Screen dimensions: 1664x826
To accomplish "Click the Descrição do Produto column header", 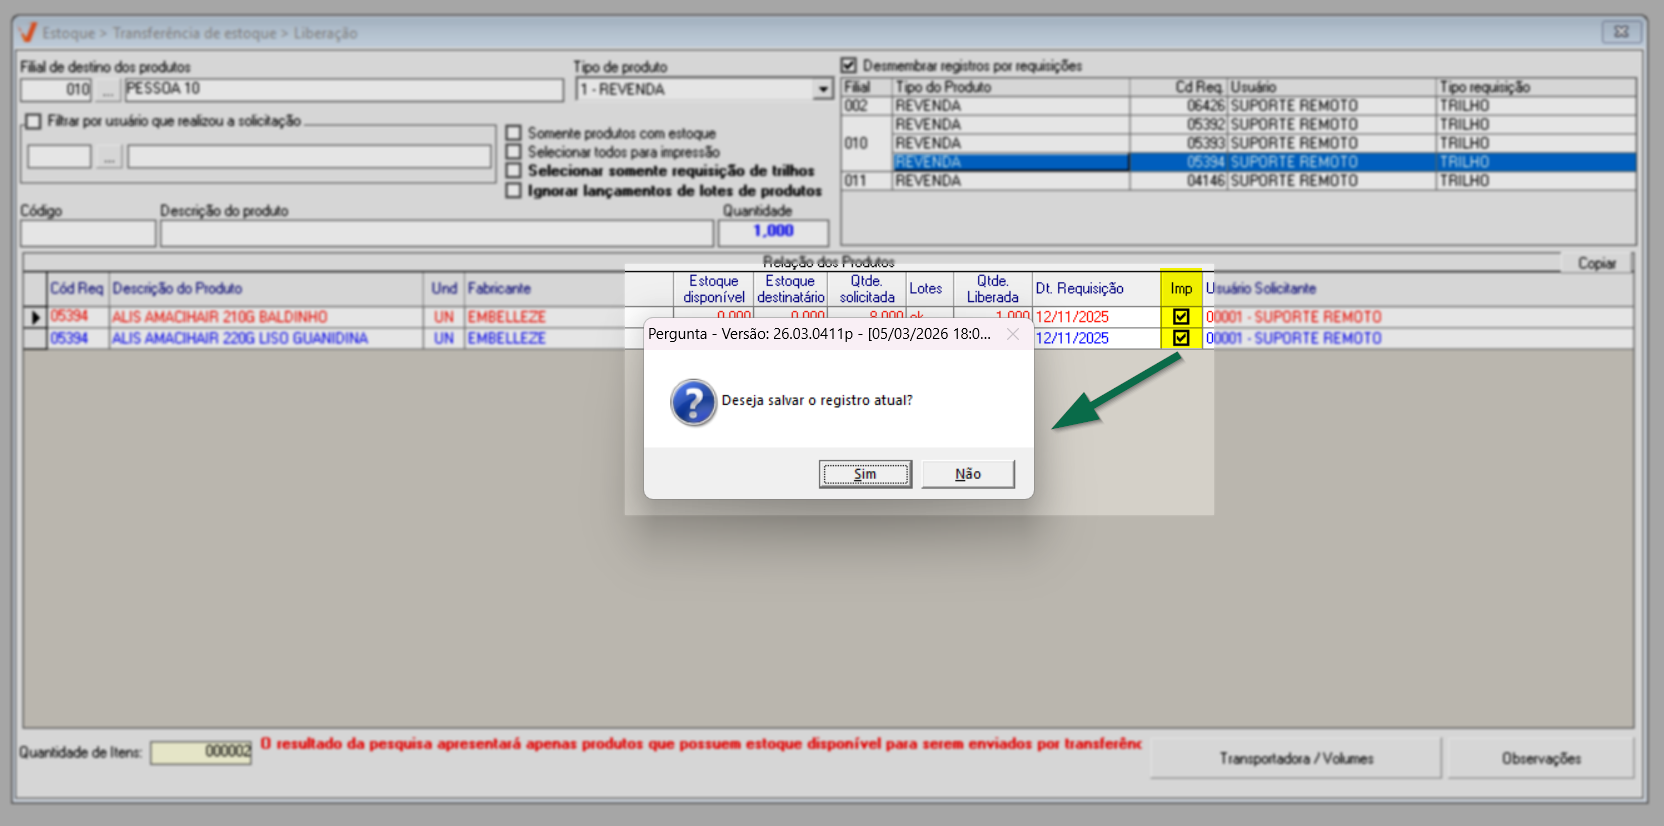I will [266, 288].
